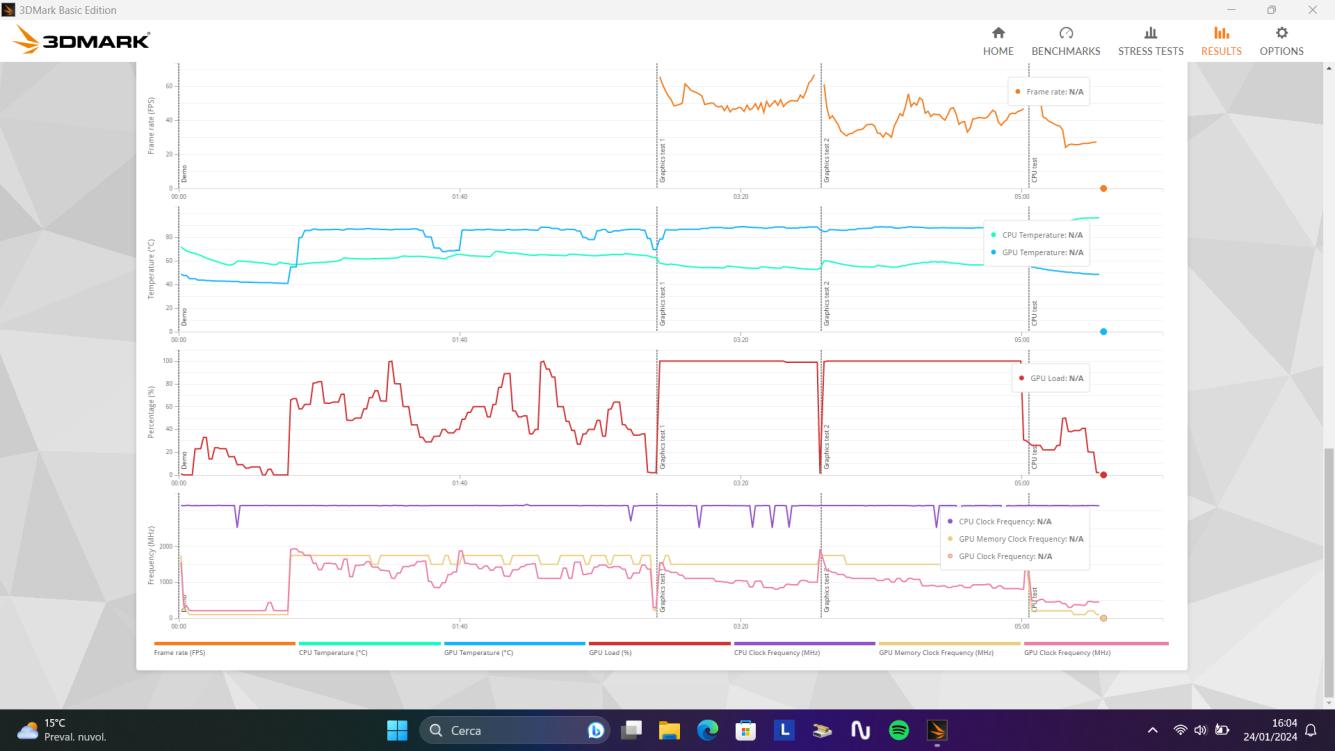Open Spotify from the taskbar

click(898, 731)
